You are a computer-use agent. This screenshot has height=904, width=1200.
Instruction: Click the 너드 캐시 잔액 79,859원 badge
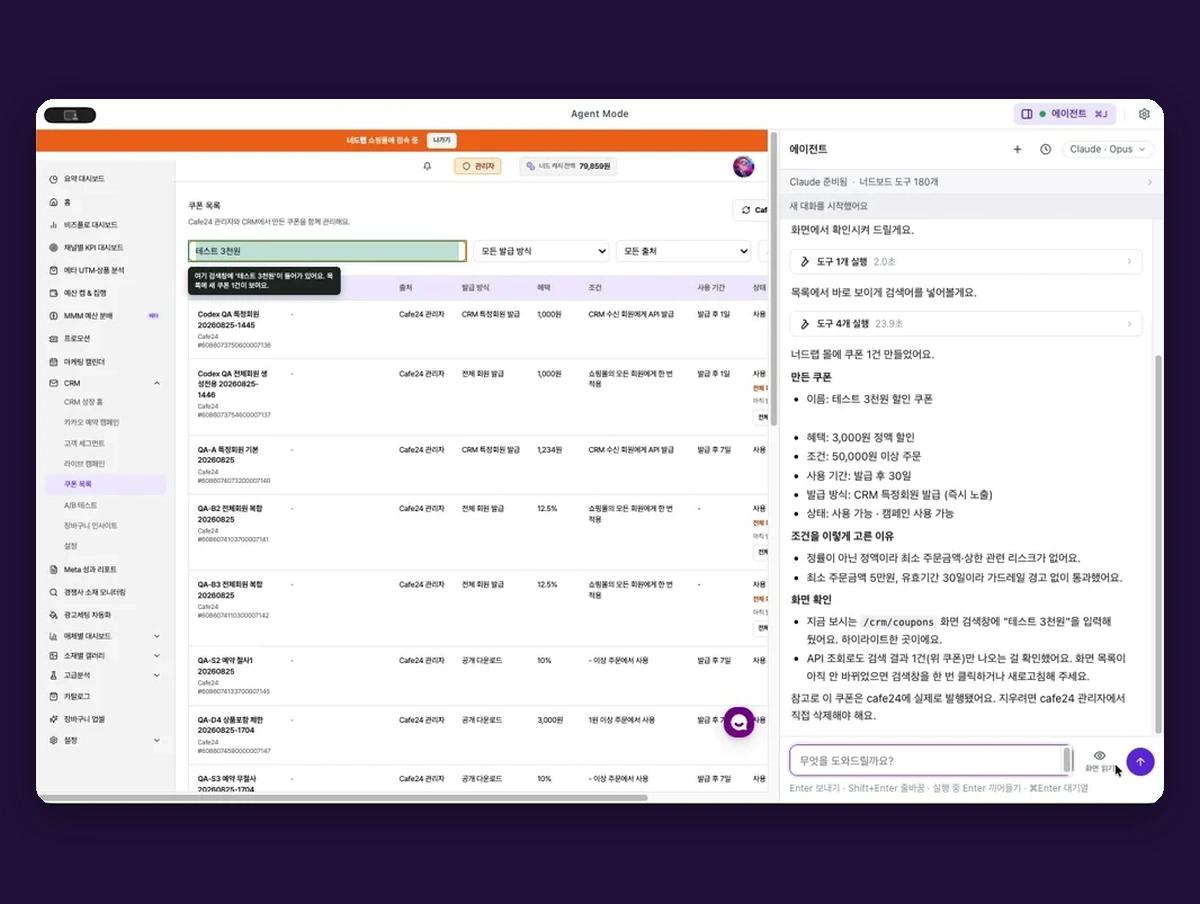568,166
